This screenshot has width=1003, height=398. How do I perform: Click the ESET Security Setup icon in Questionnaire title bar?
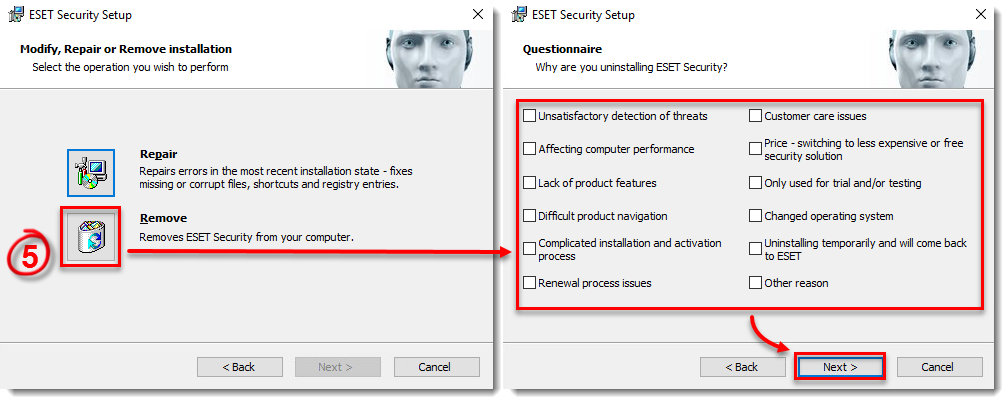[x=522, y=15]
